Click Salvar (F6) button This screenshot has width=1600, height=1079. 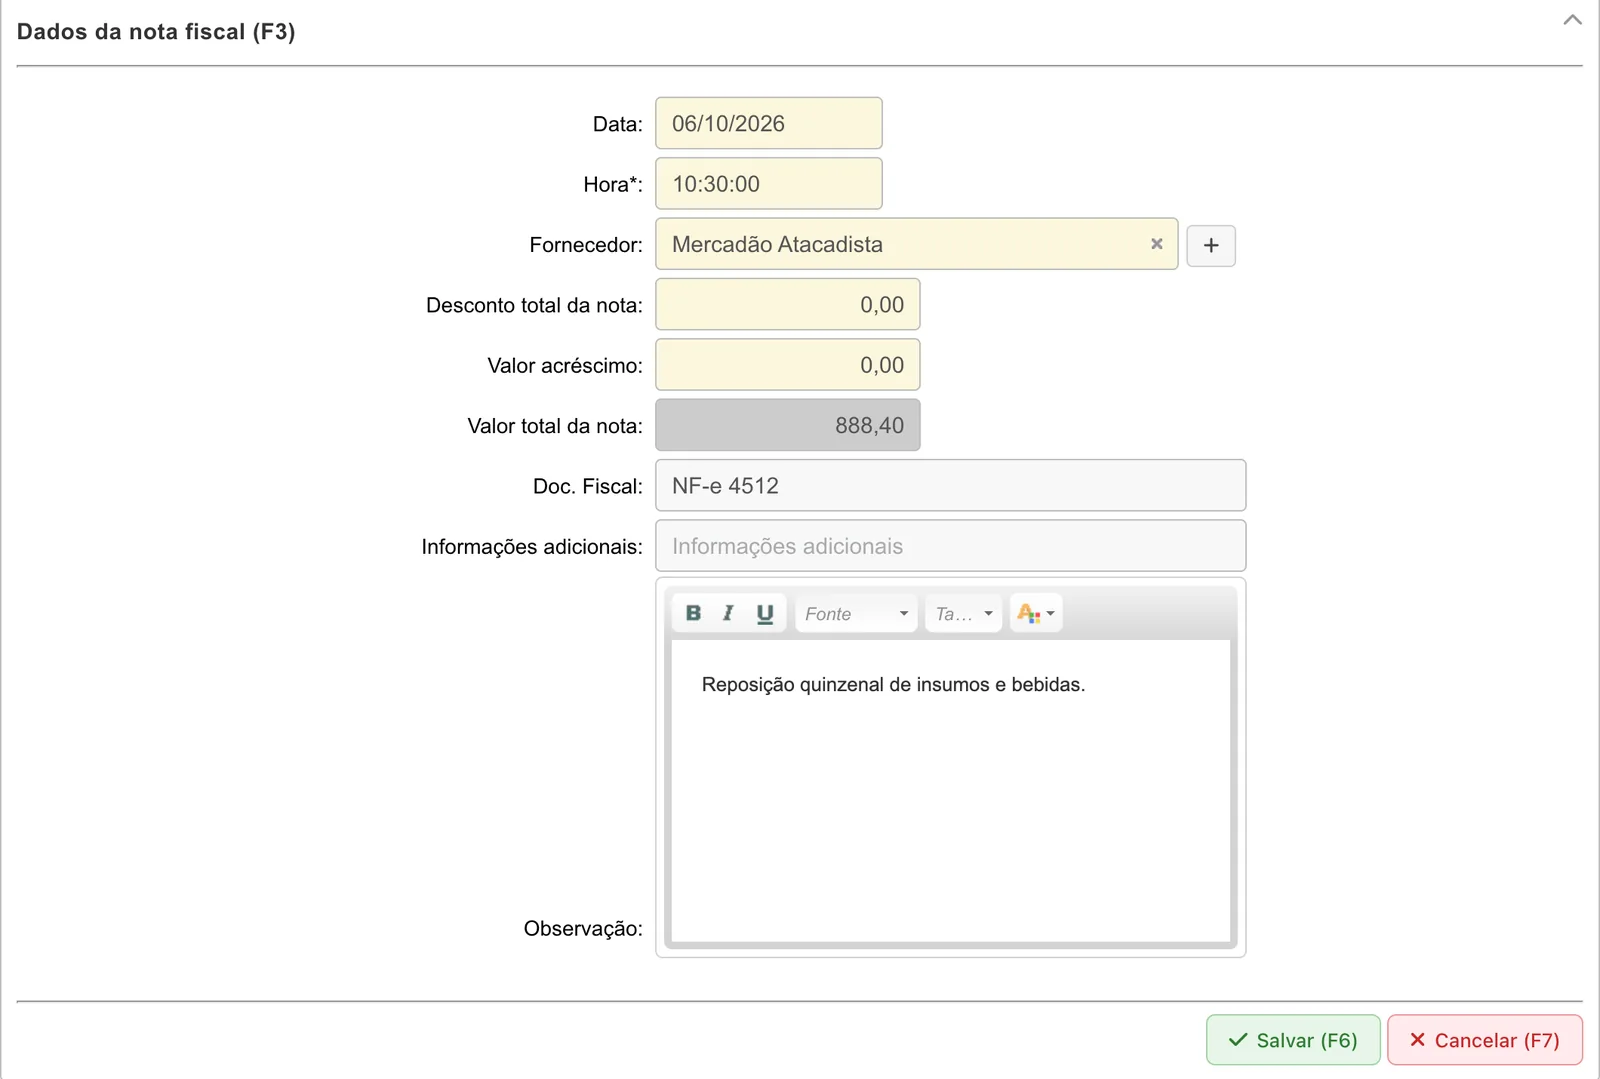pos(1293,1040)
